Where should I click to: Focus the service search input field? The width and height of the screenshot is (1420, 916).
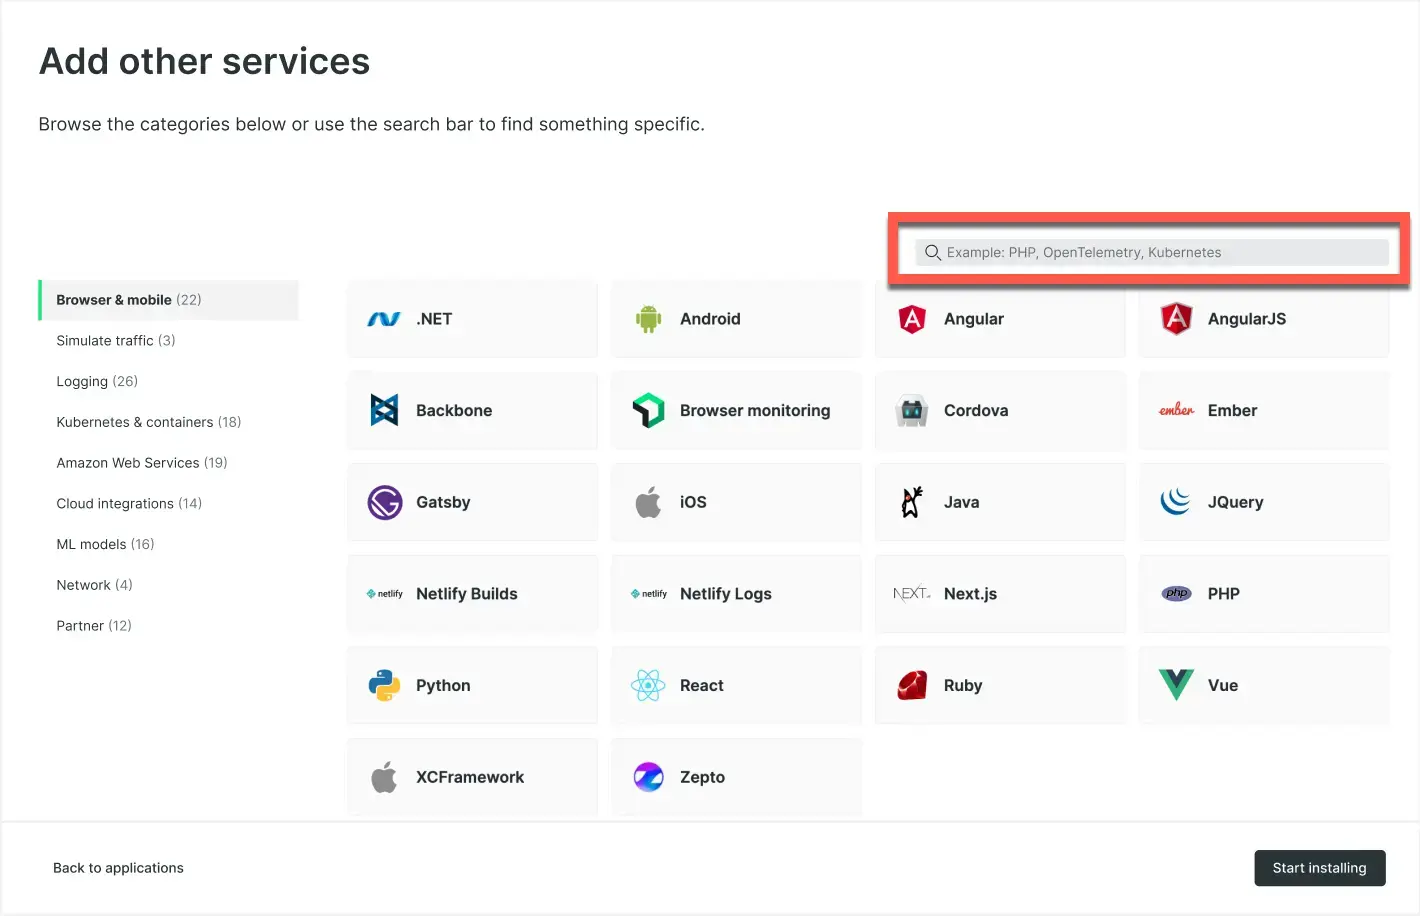pos(1160,253)
